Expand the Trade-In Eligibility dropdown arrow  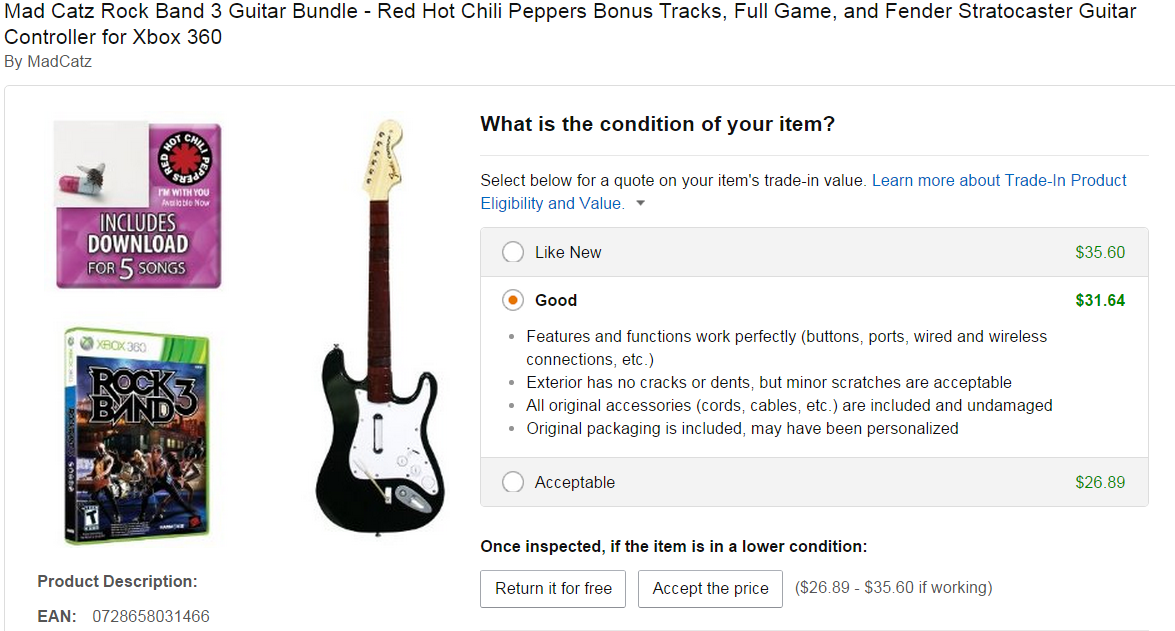pyautogui.click(x=641, y=203)
